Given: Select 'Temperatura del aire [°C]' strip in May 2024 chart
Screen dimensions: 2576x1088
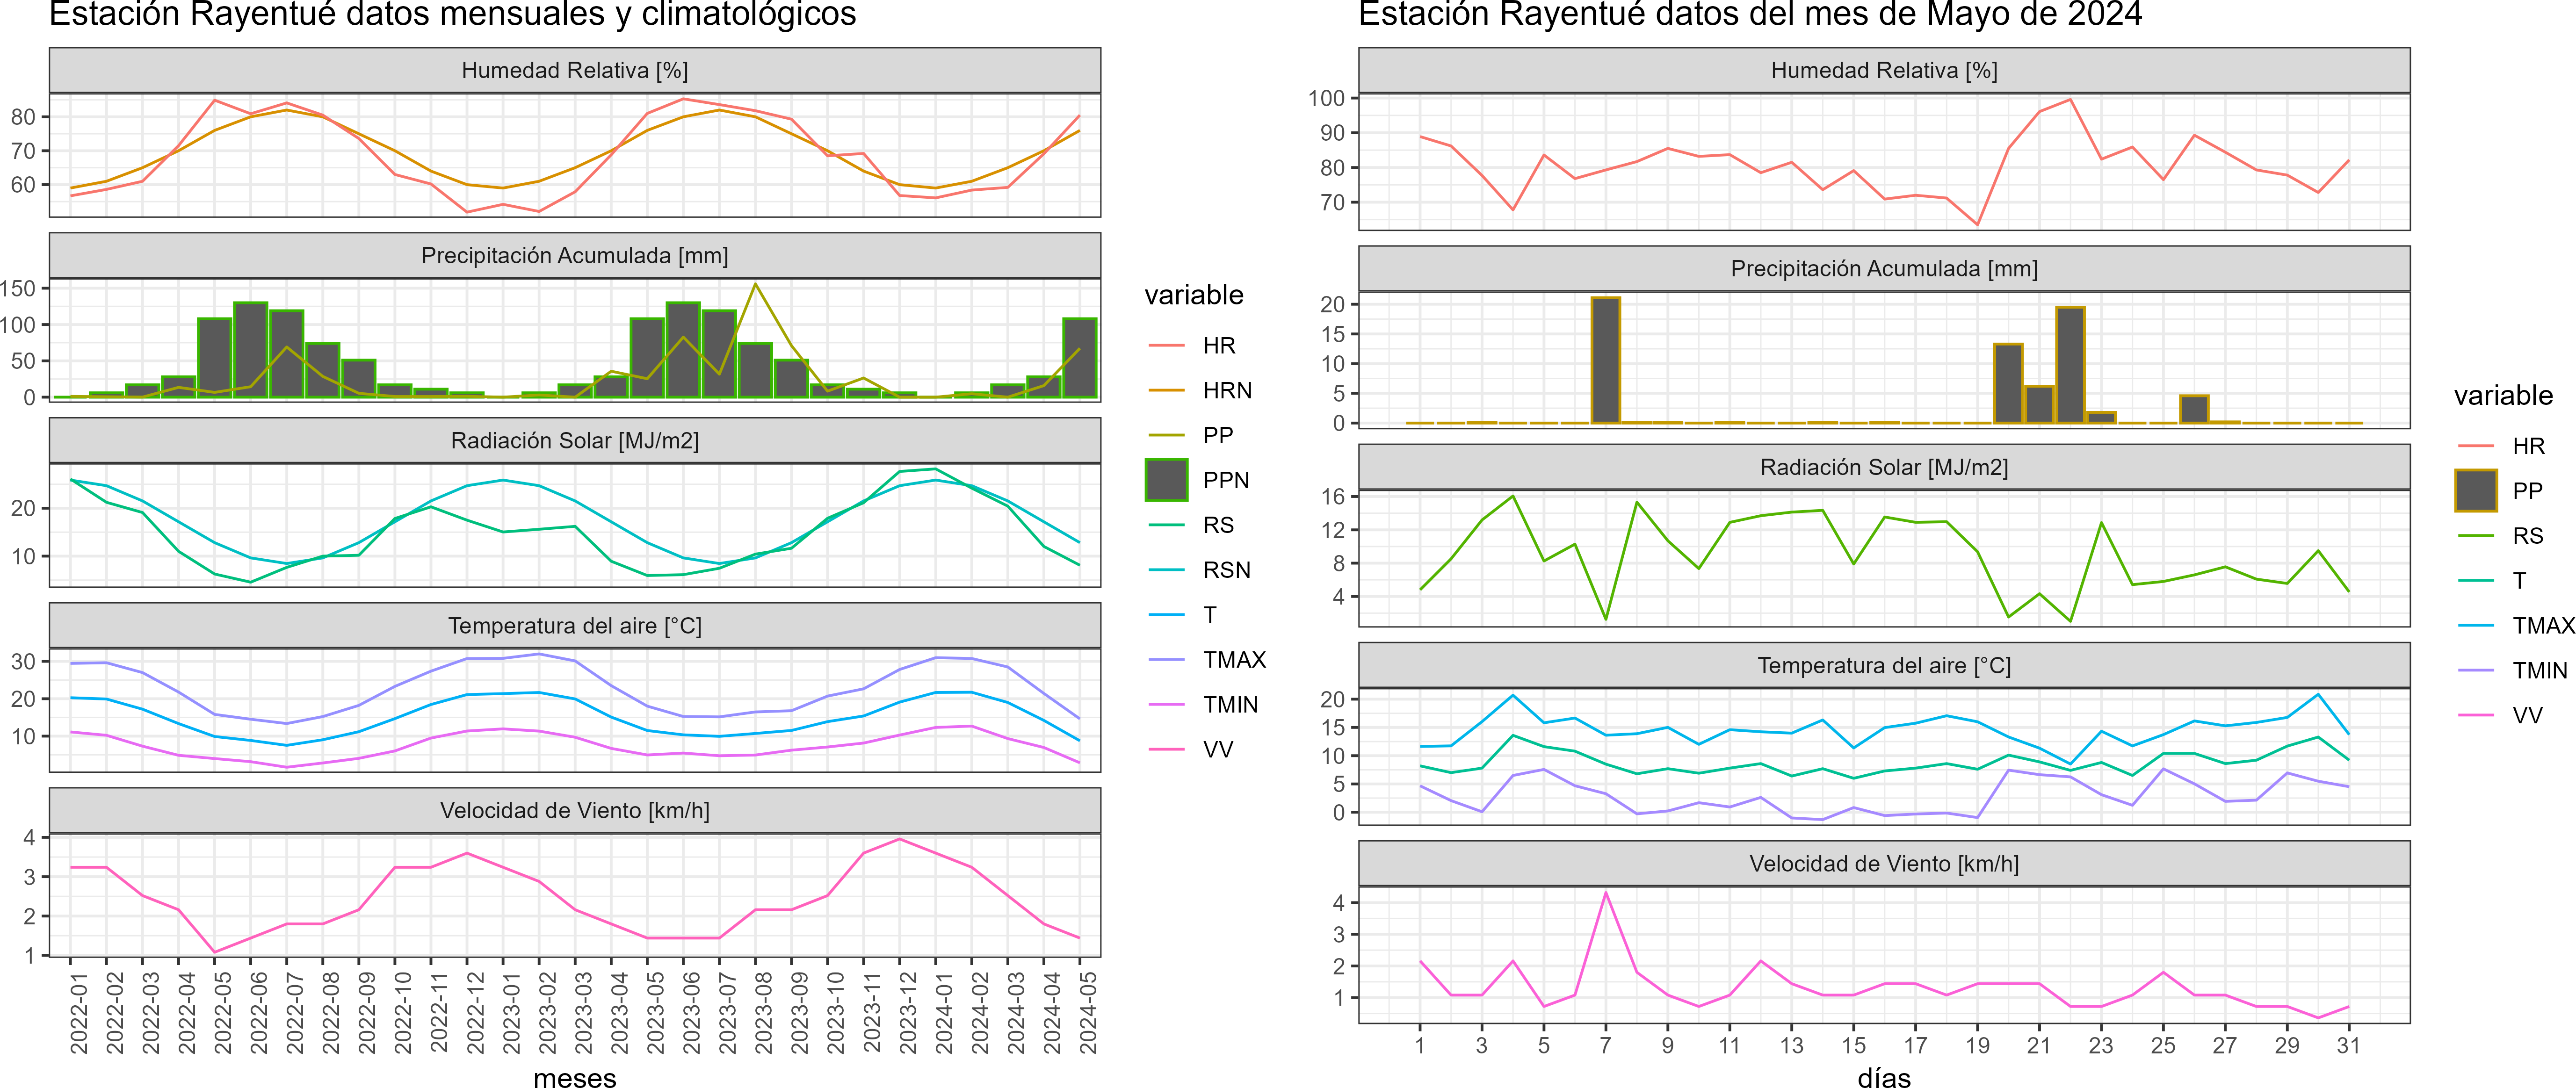Looking at the screenshot, I should pos(1884,665).
